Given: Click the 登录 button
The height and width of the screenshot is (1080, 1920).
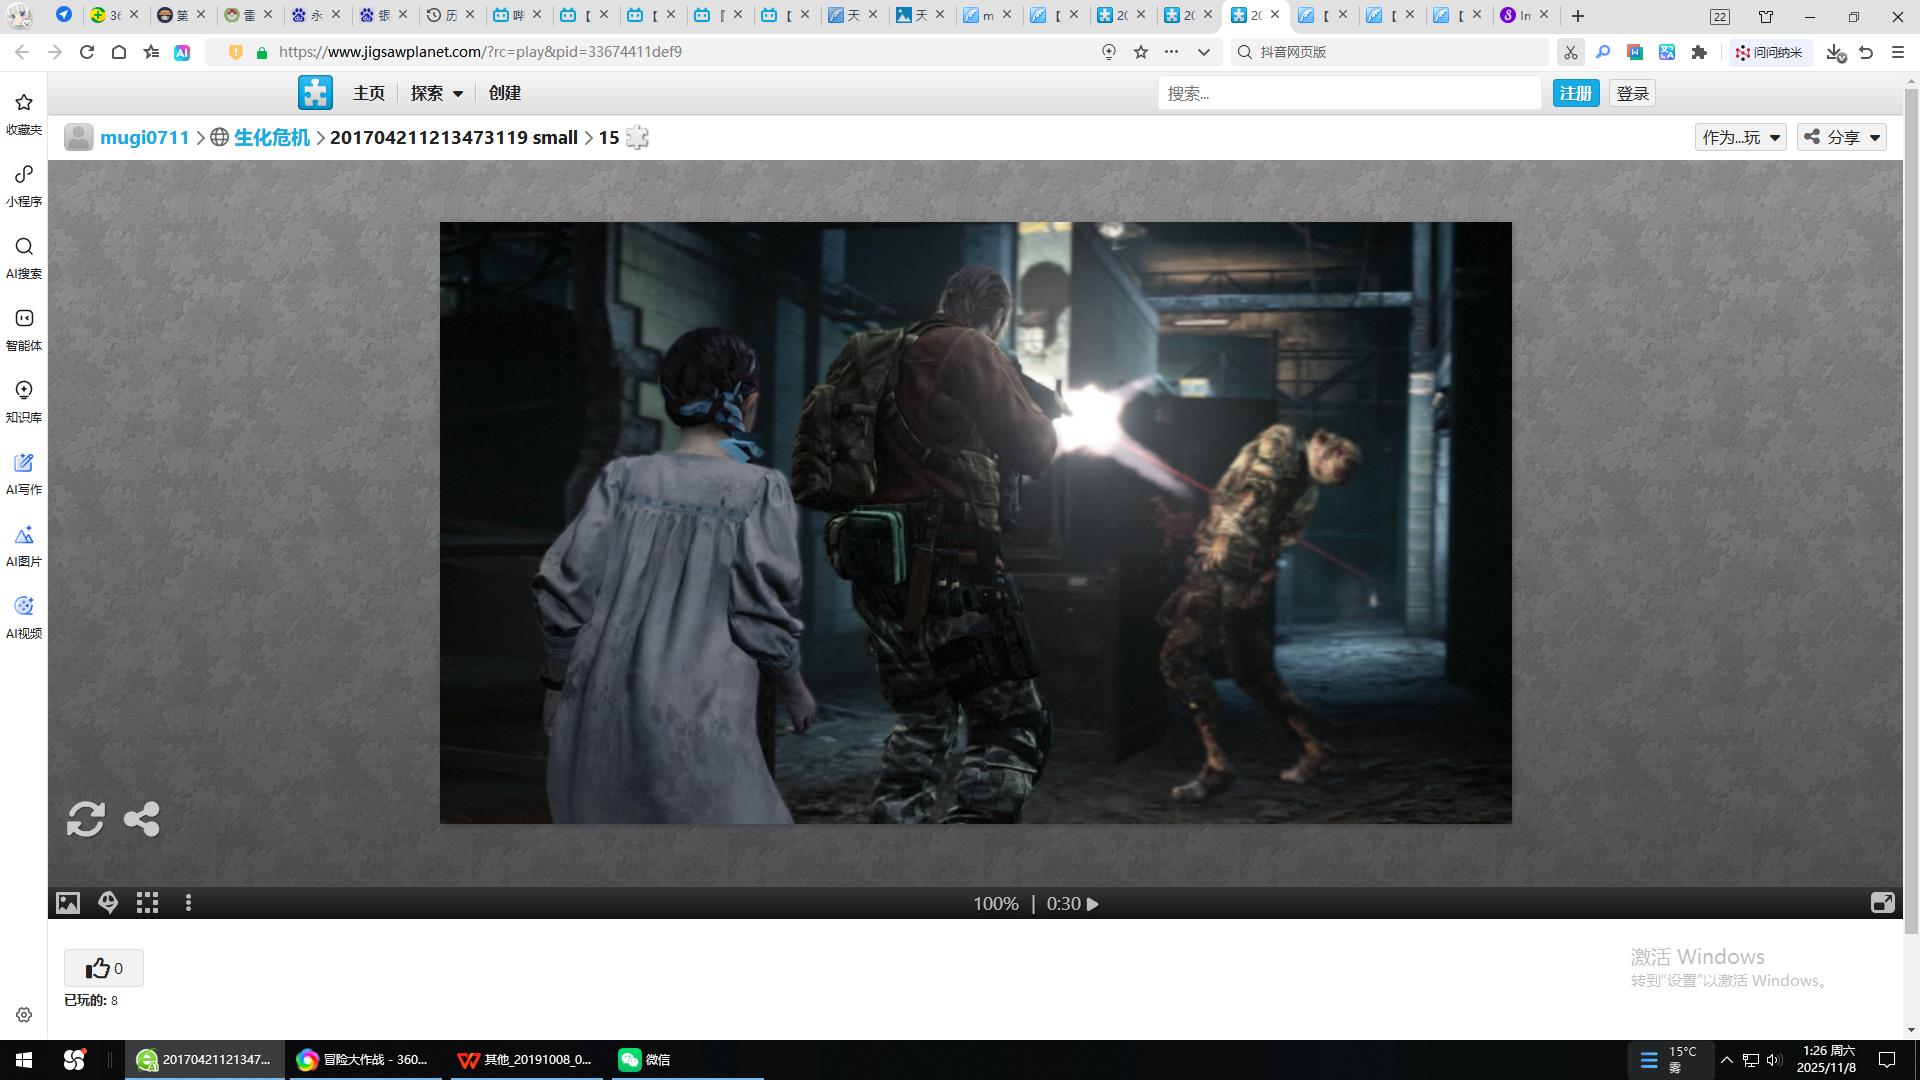Looking at the screenshot, I should click(x=1632, y=93).
